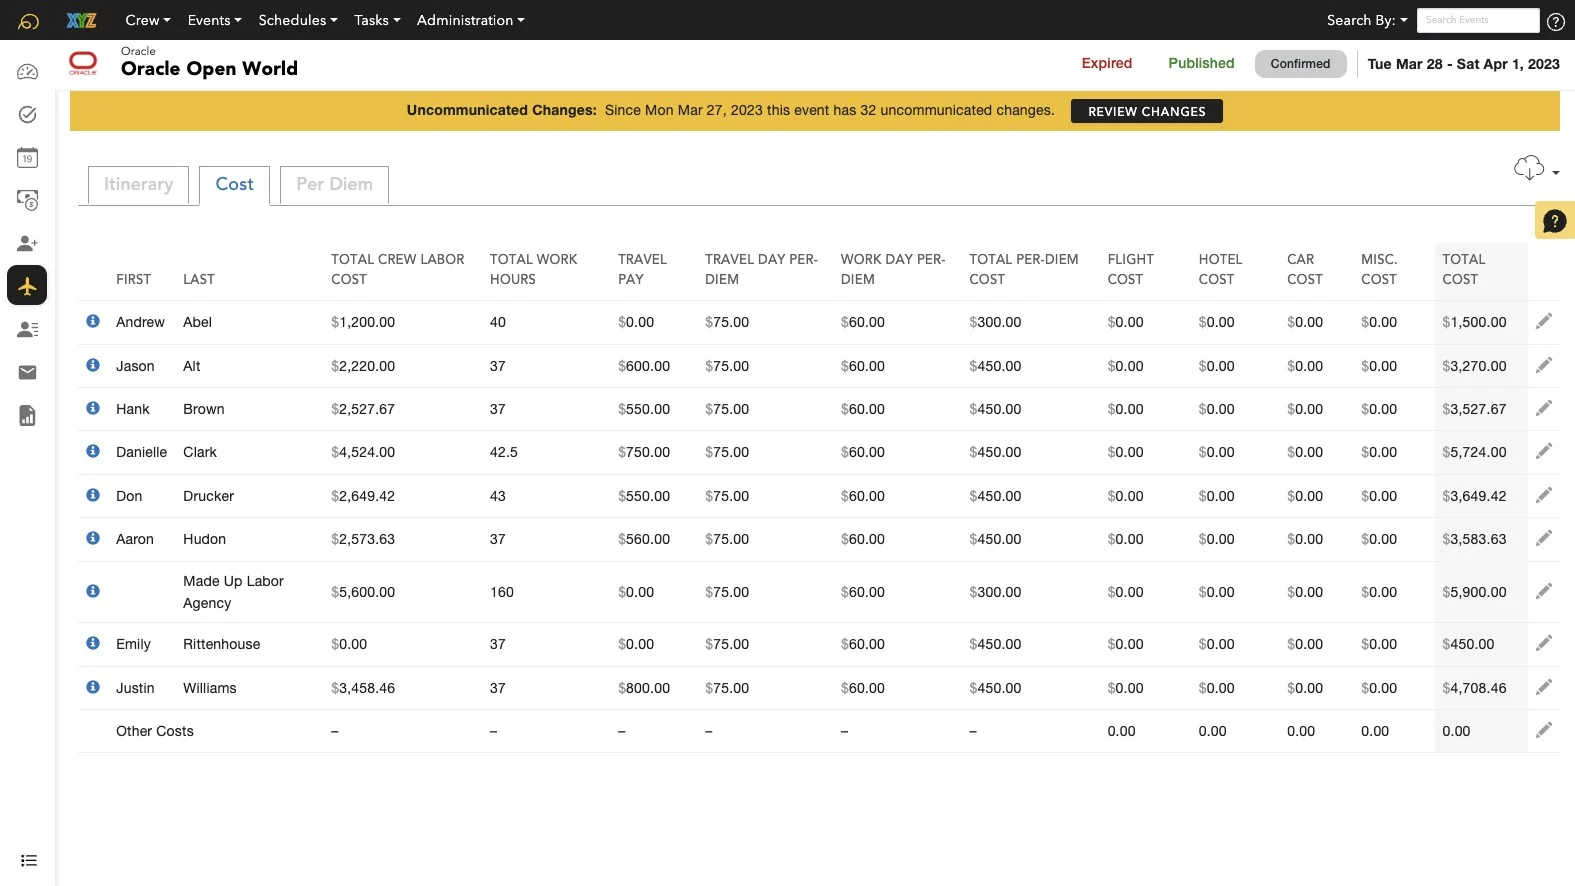Click info icon for Danielle Clark

[x=93, y=451]
